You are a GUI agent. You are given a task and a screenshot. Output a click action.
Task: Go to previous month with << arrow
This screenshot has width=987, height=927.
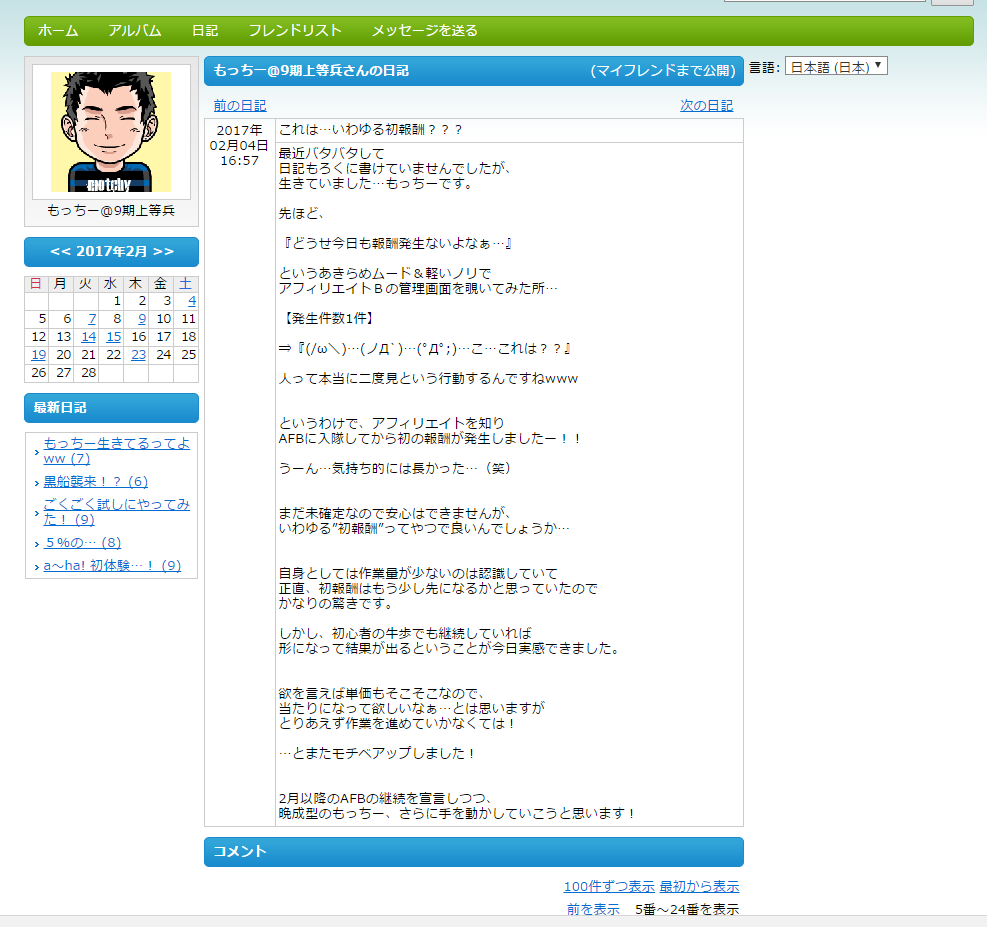(x=60, y=251)
